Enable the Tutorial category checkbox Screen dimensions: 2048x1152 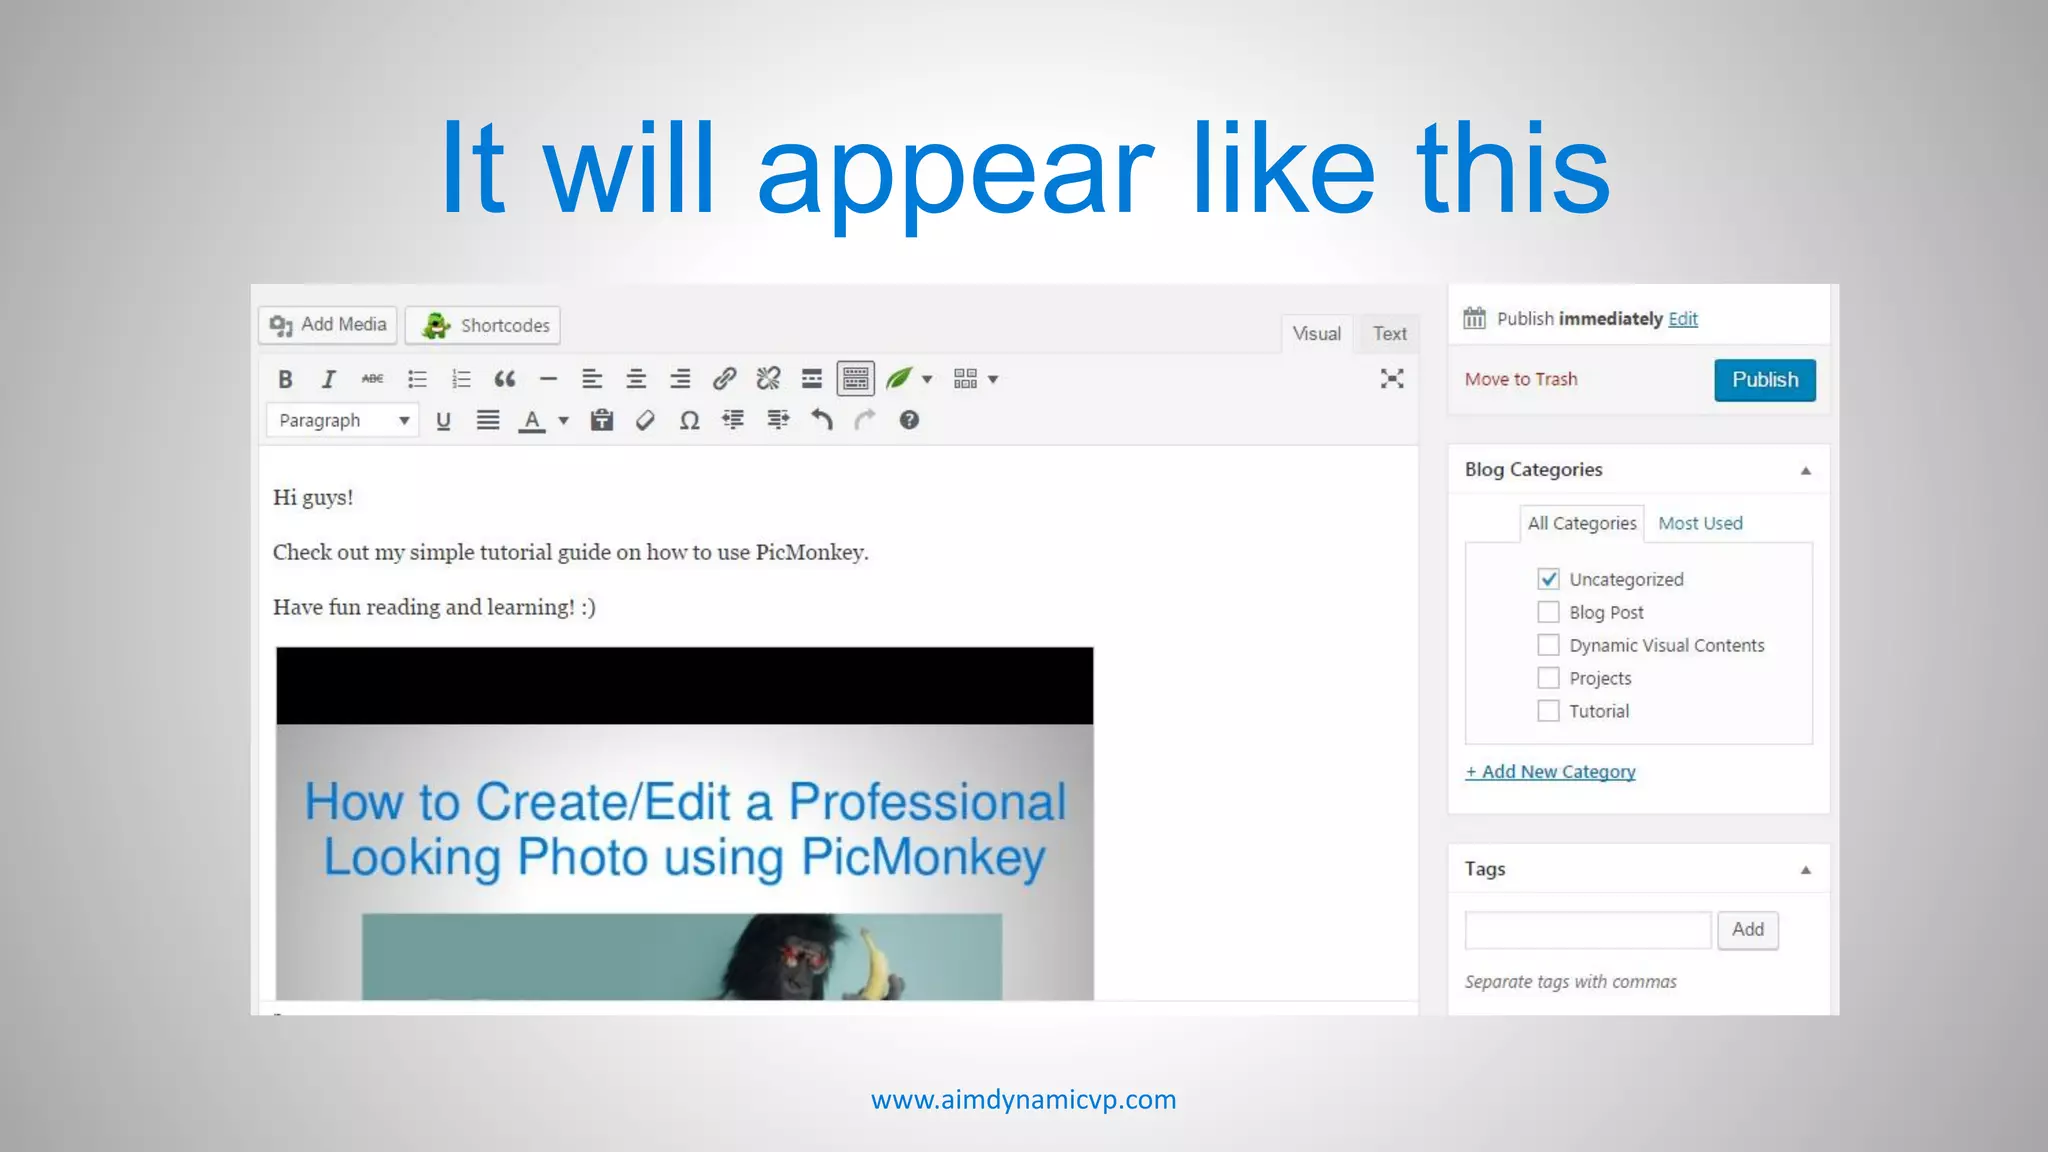[1548, 711]
